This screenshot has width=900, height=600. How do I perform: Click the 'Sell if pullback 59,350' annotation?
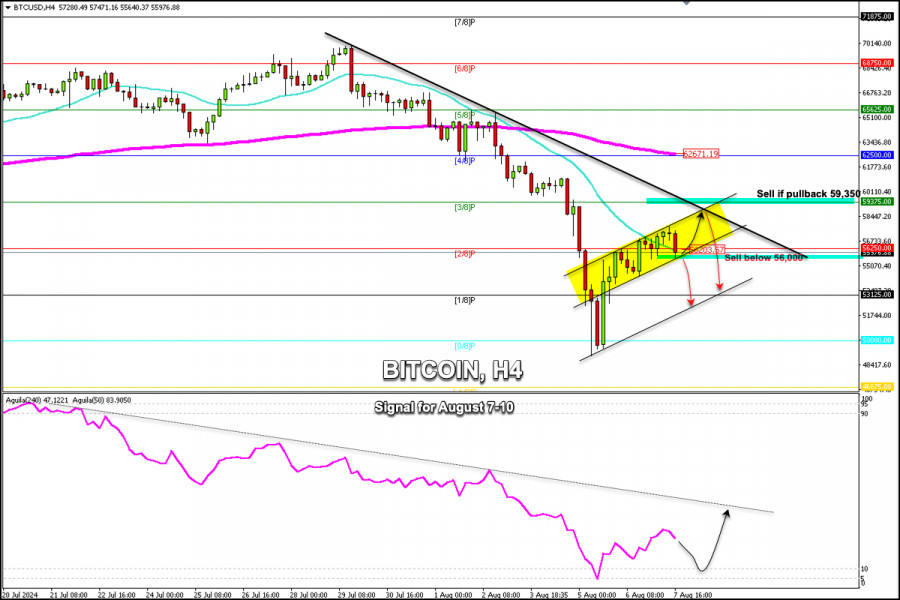click(x=808, y=193)
